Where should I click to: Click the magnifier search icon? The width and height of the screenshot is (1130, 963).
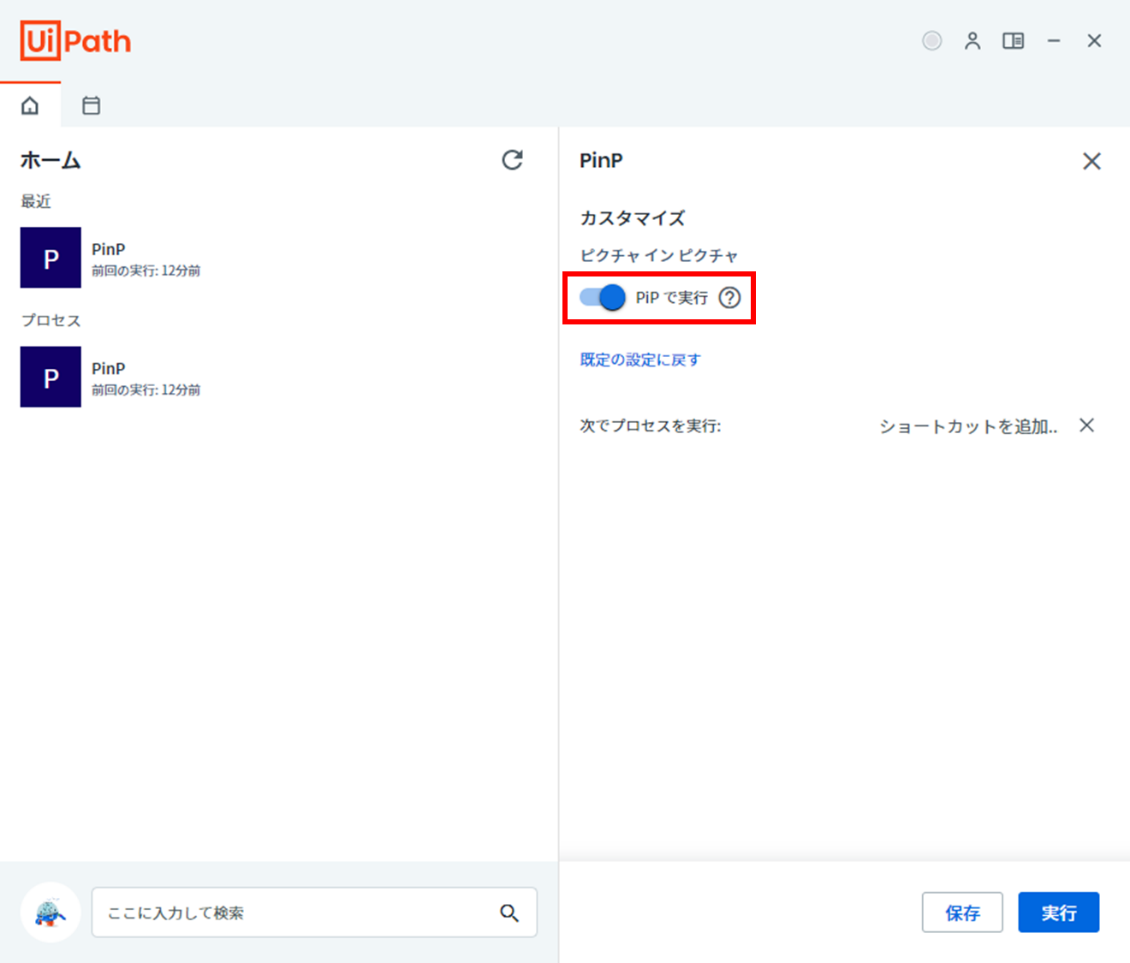[509, 913]
